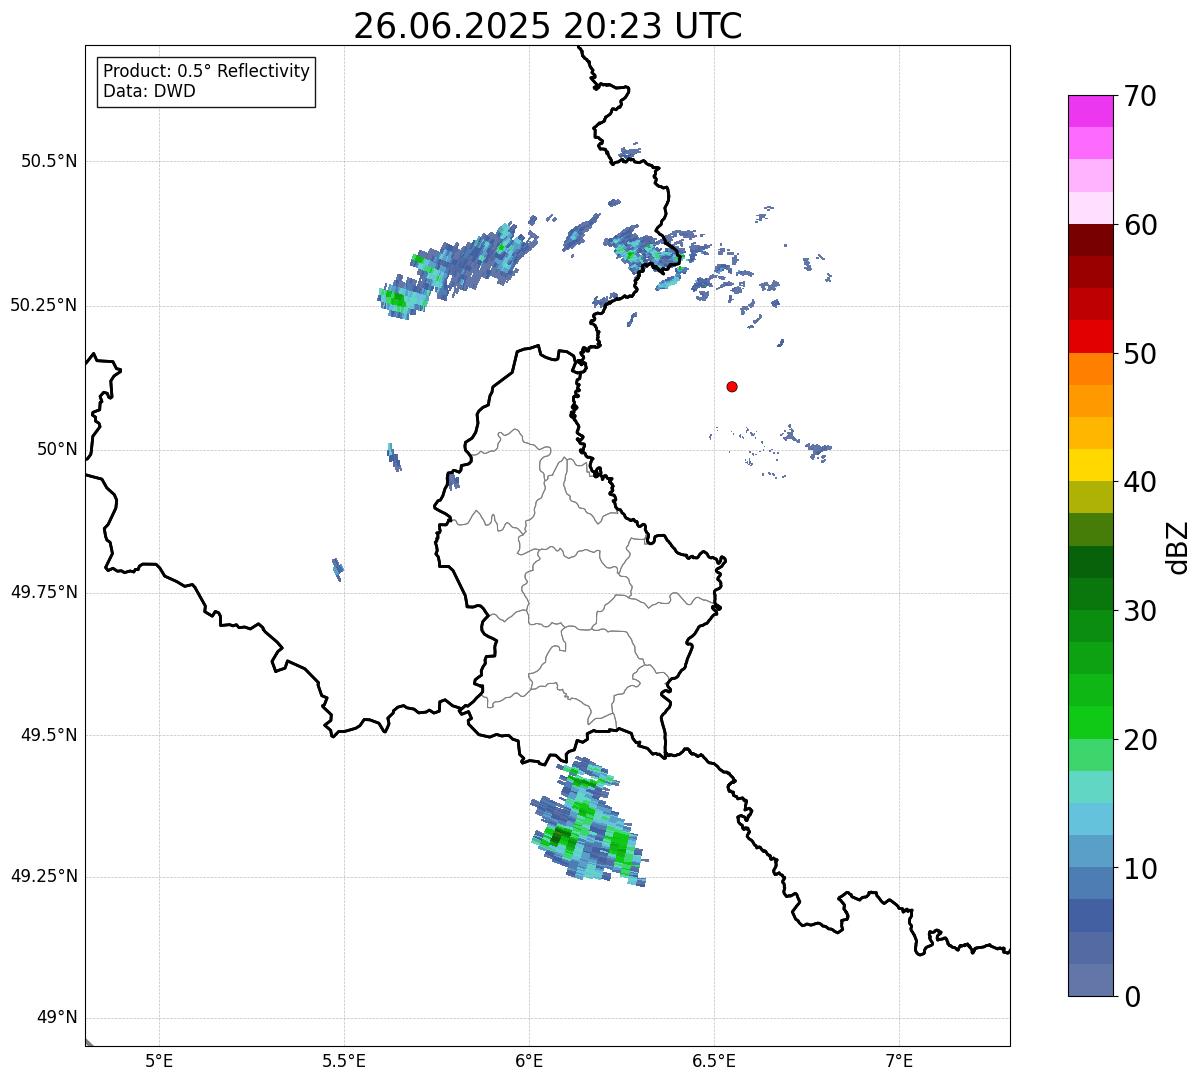The width and height of the screenshot is (1202, 1081).
Task: Click the title "26.06.2025 20:23 UTC"
Action: (x=548, y=26)
